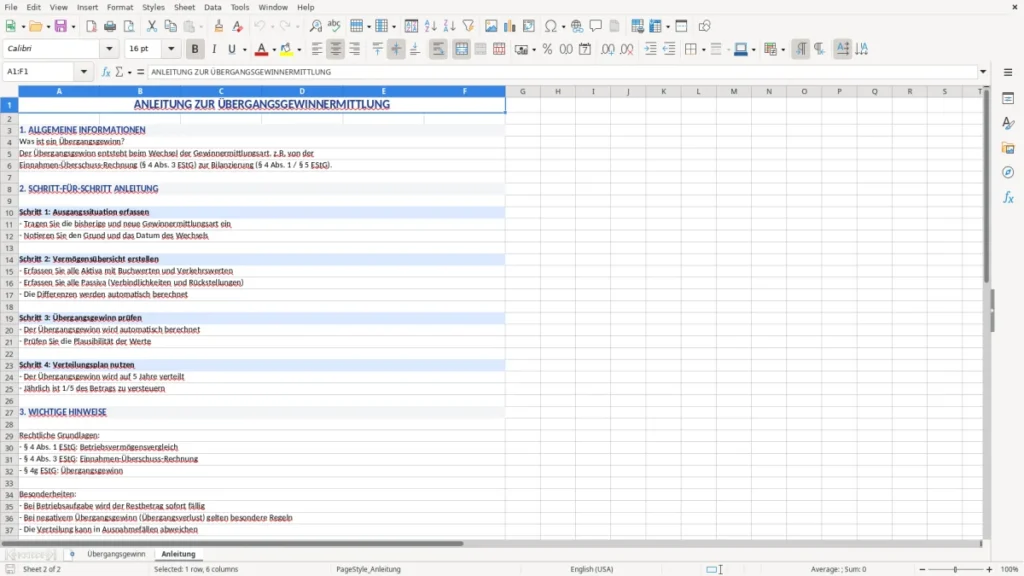Open the Tools menu
The width and height of the screenshot is (1024, 576).
pyautogui.click(x=240, y=7)
